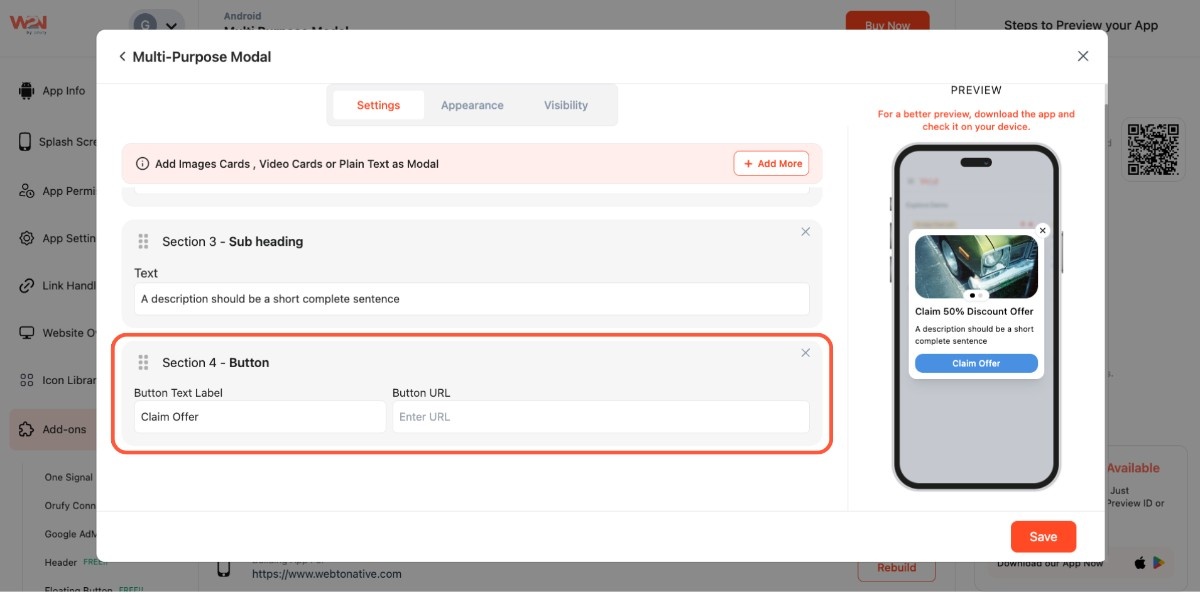Click the Add-ons puzzle icon in sidebar

pyautogui.click(x=26, y=429)
